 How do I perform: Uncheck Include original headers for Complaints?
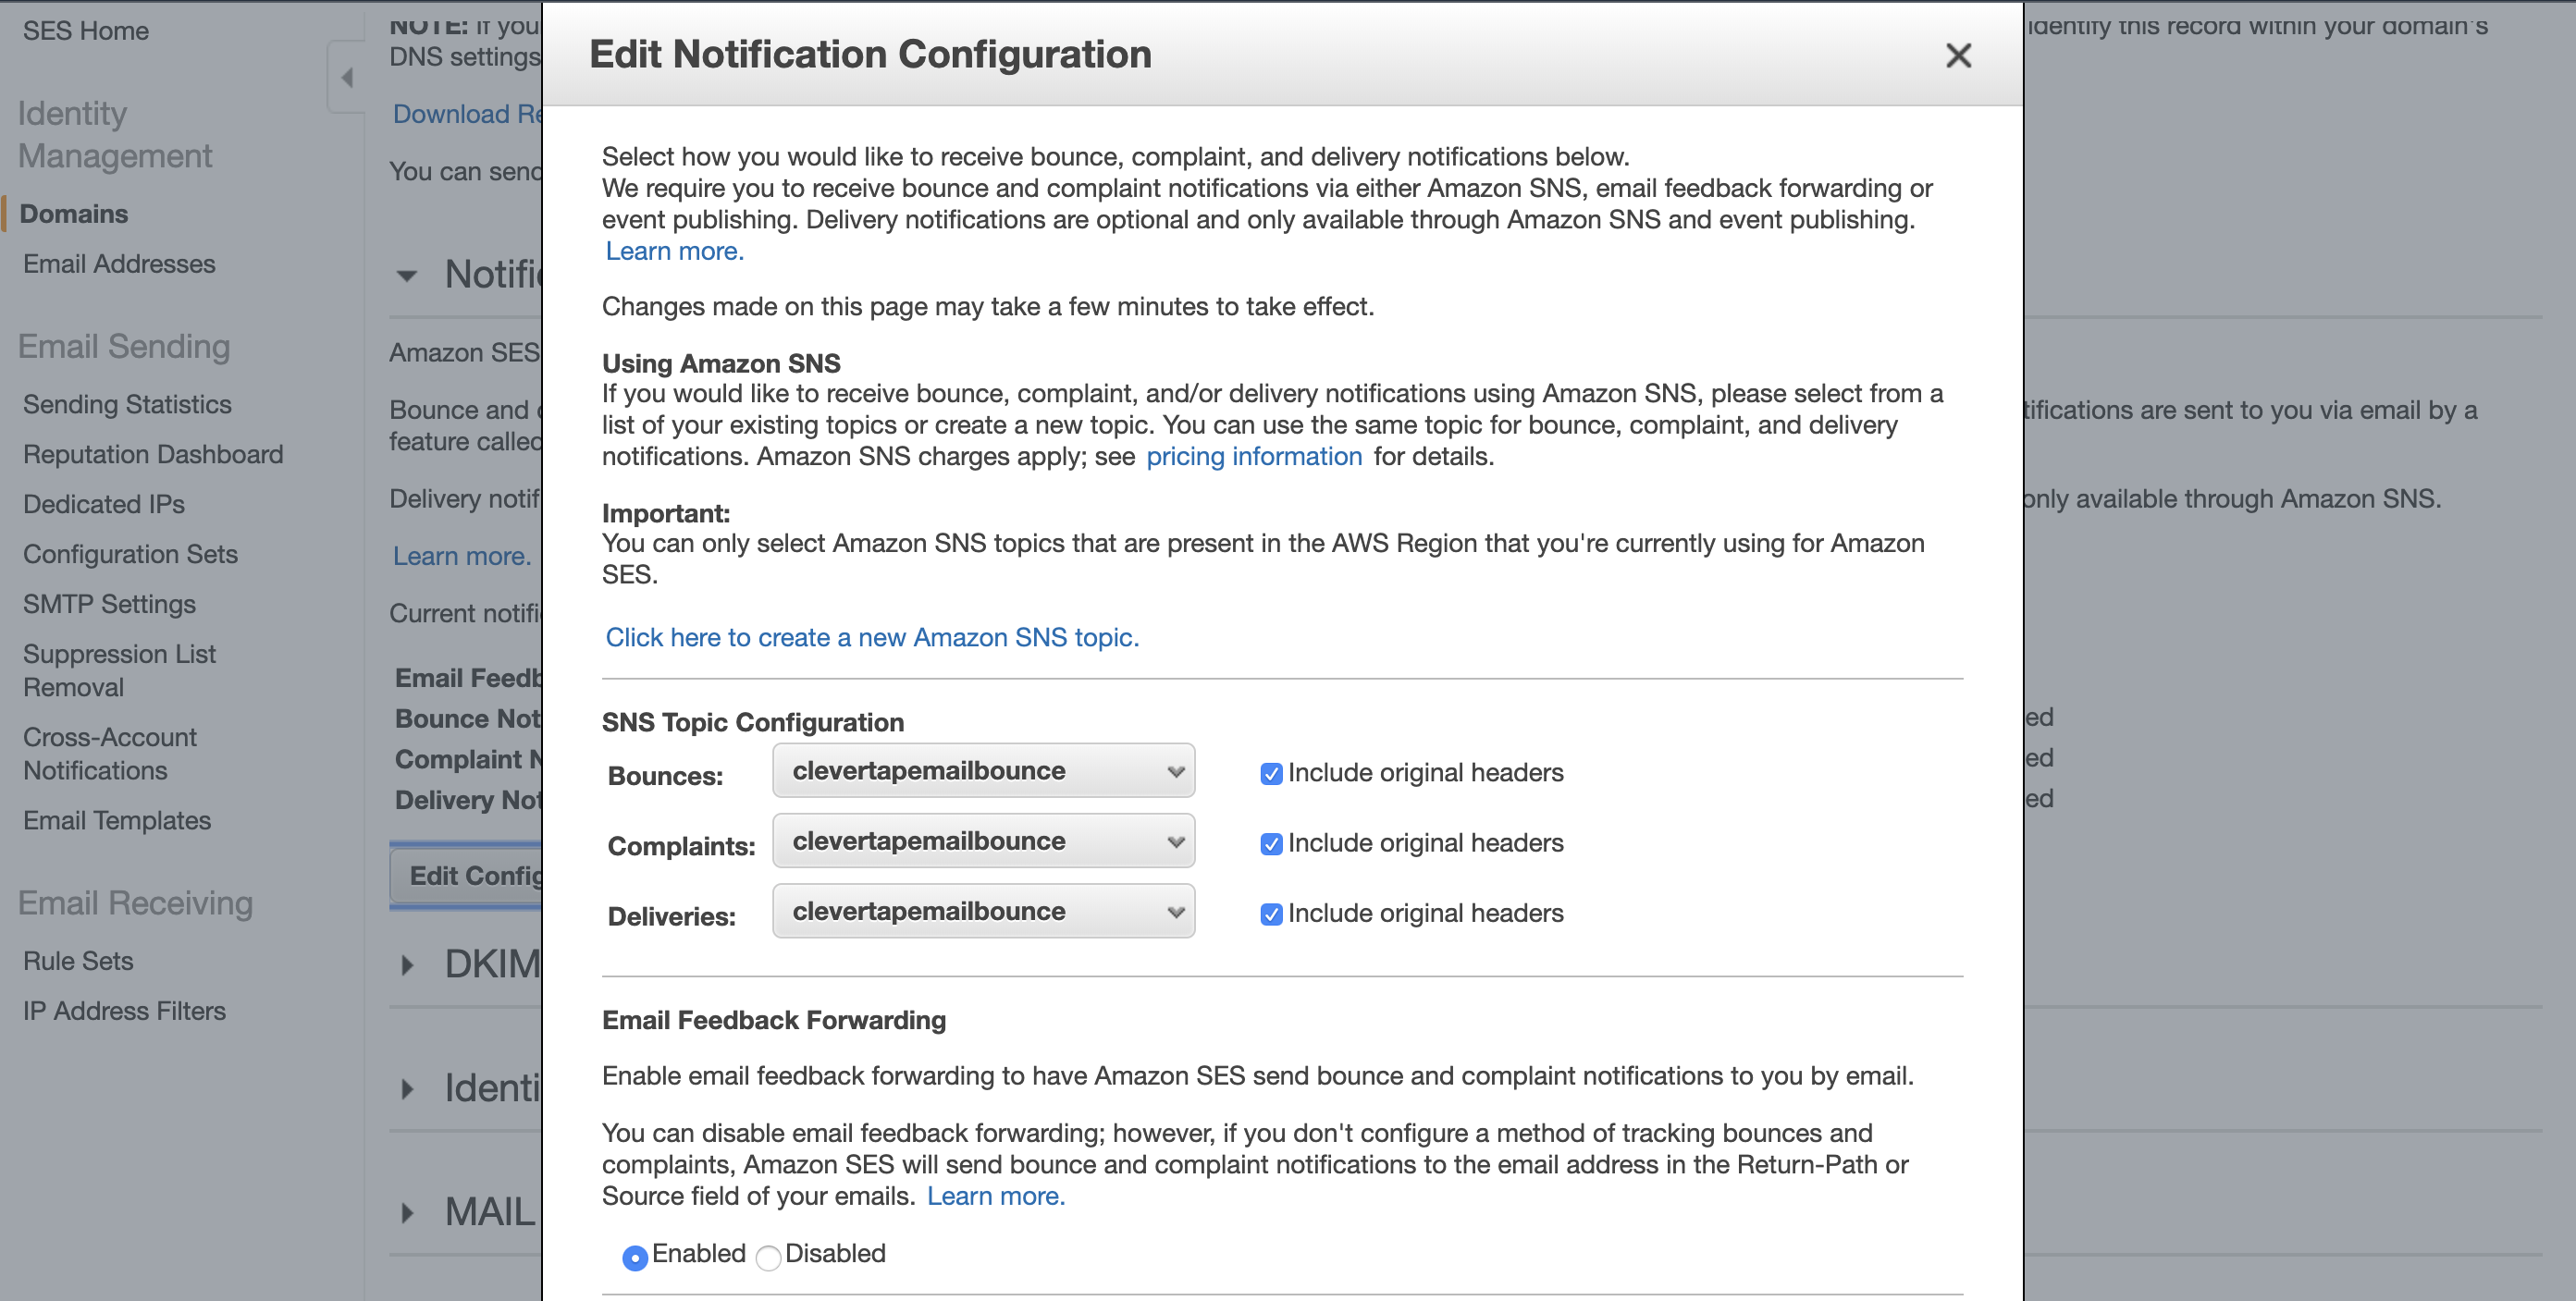coord(1270,844)
